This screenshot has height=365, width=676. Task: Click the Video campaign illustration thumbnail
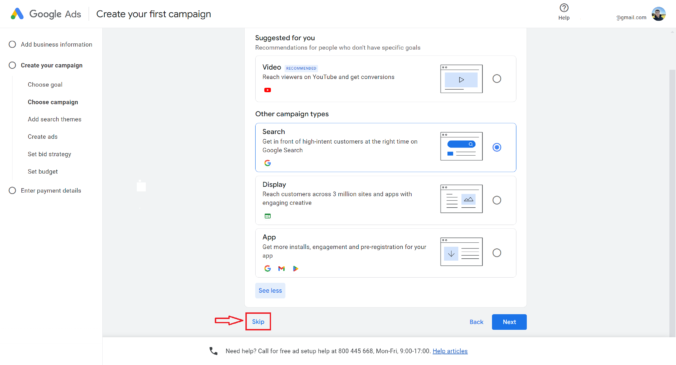coord(461,78)
